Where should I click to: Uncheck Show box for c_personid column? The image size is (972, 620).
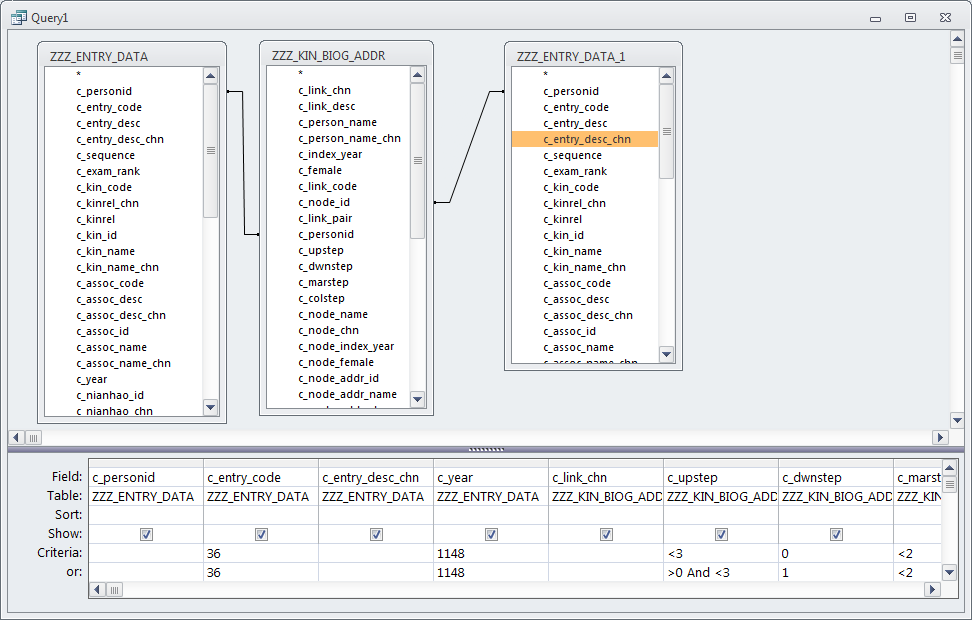tap(146, 534)
